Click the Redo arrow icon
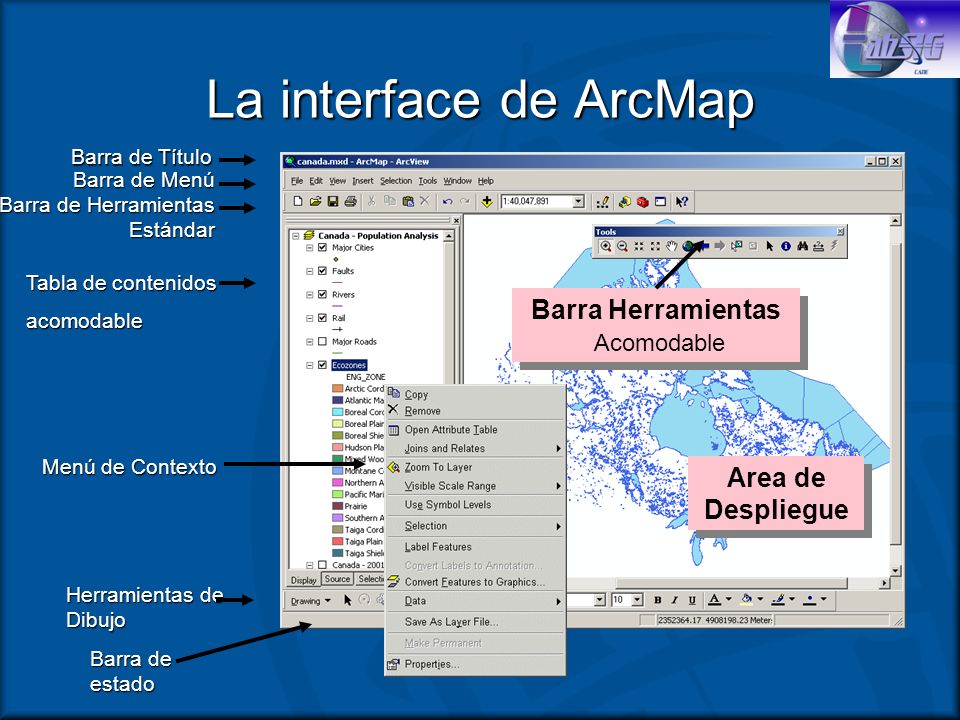Viewport: 960px width, 720px height. 465,201
